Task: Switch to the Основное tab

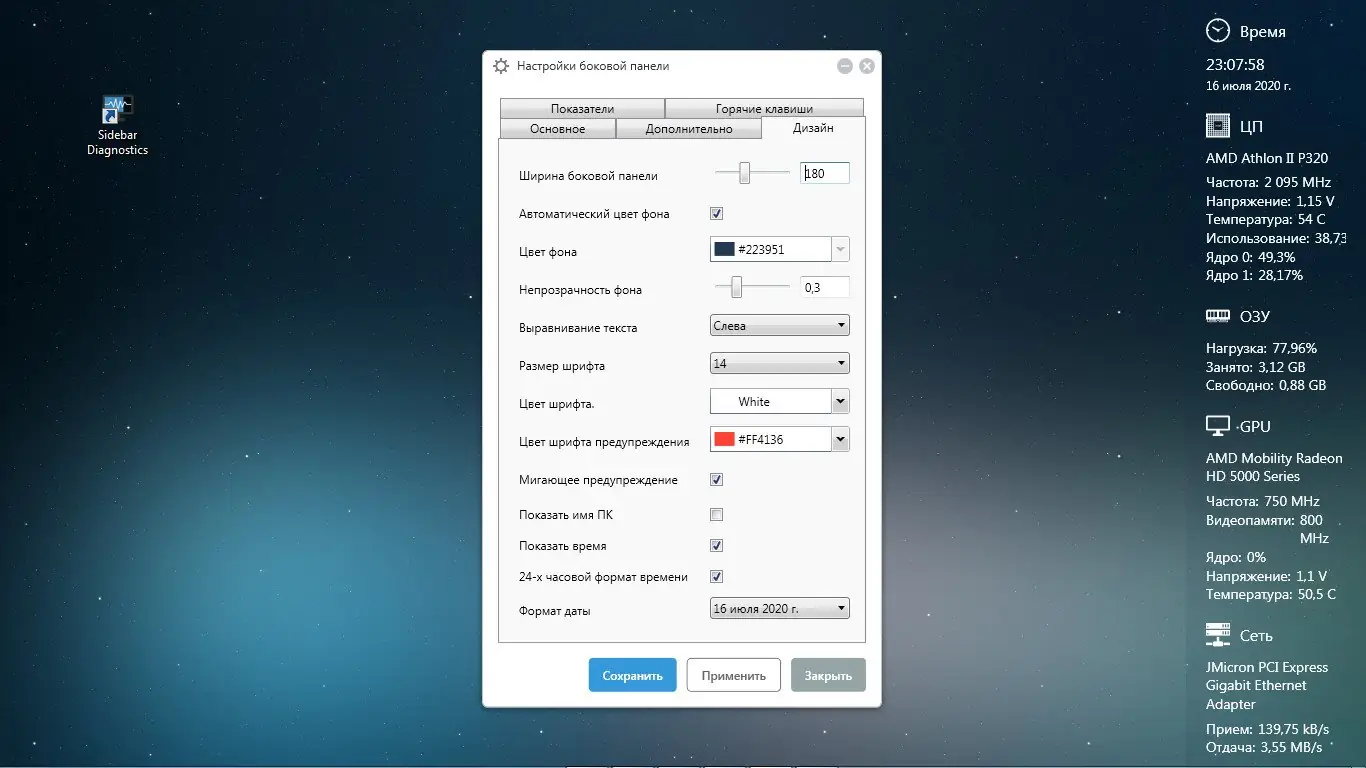Action: 558,128
